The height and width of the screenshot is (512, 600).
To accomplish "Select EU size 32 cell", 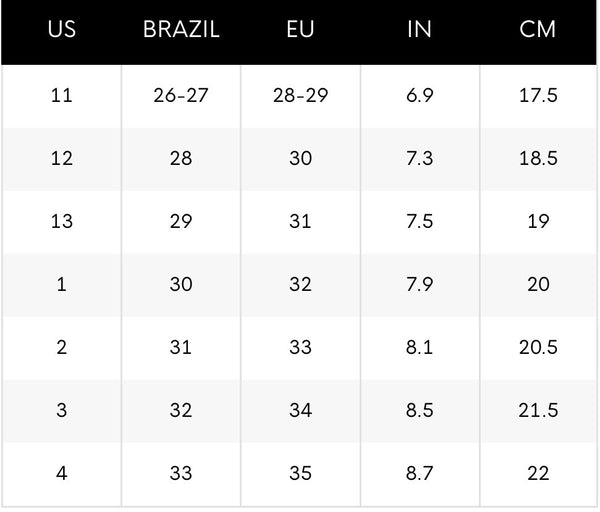I will [300, 284].
